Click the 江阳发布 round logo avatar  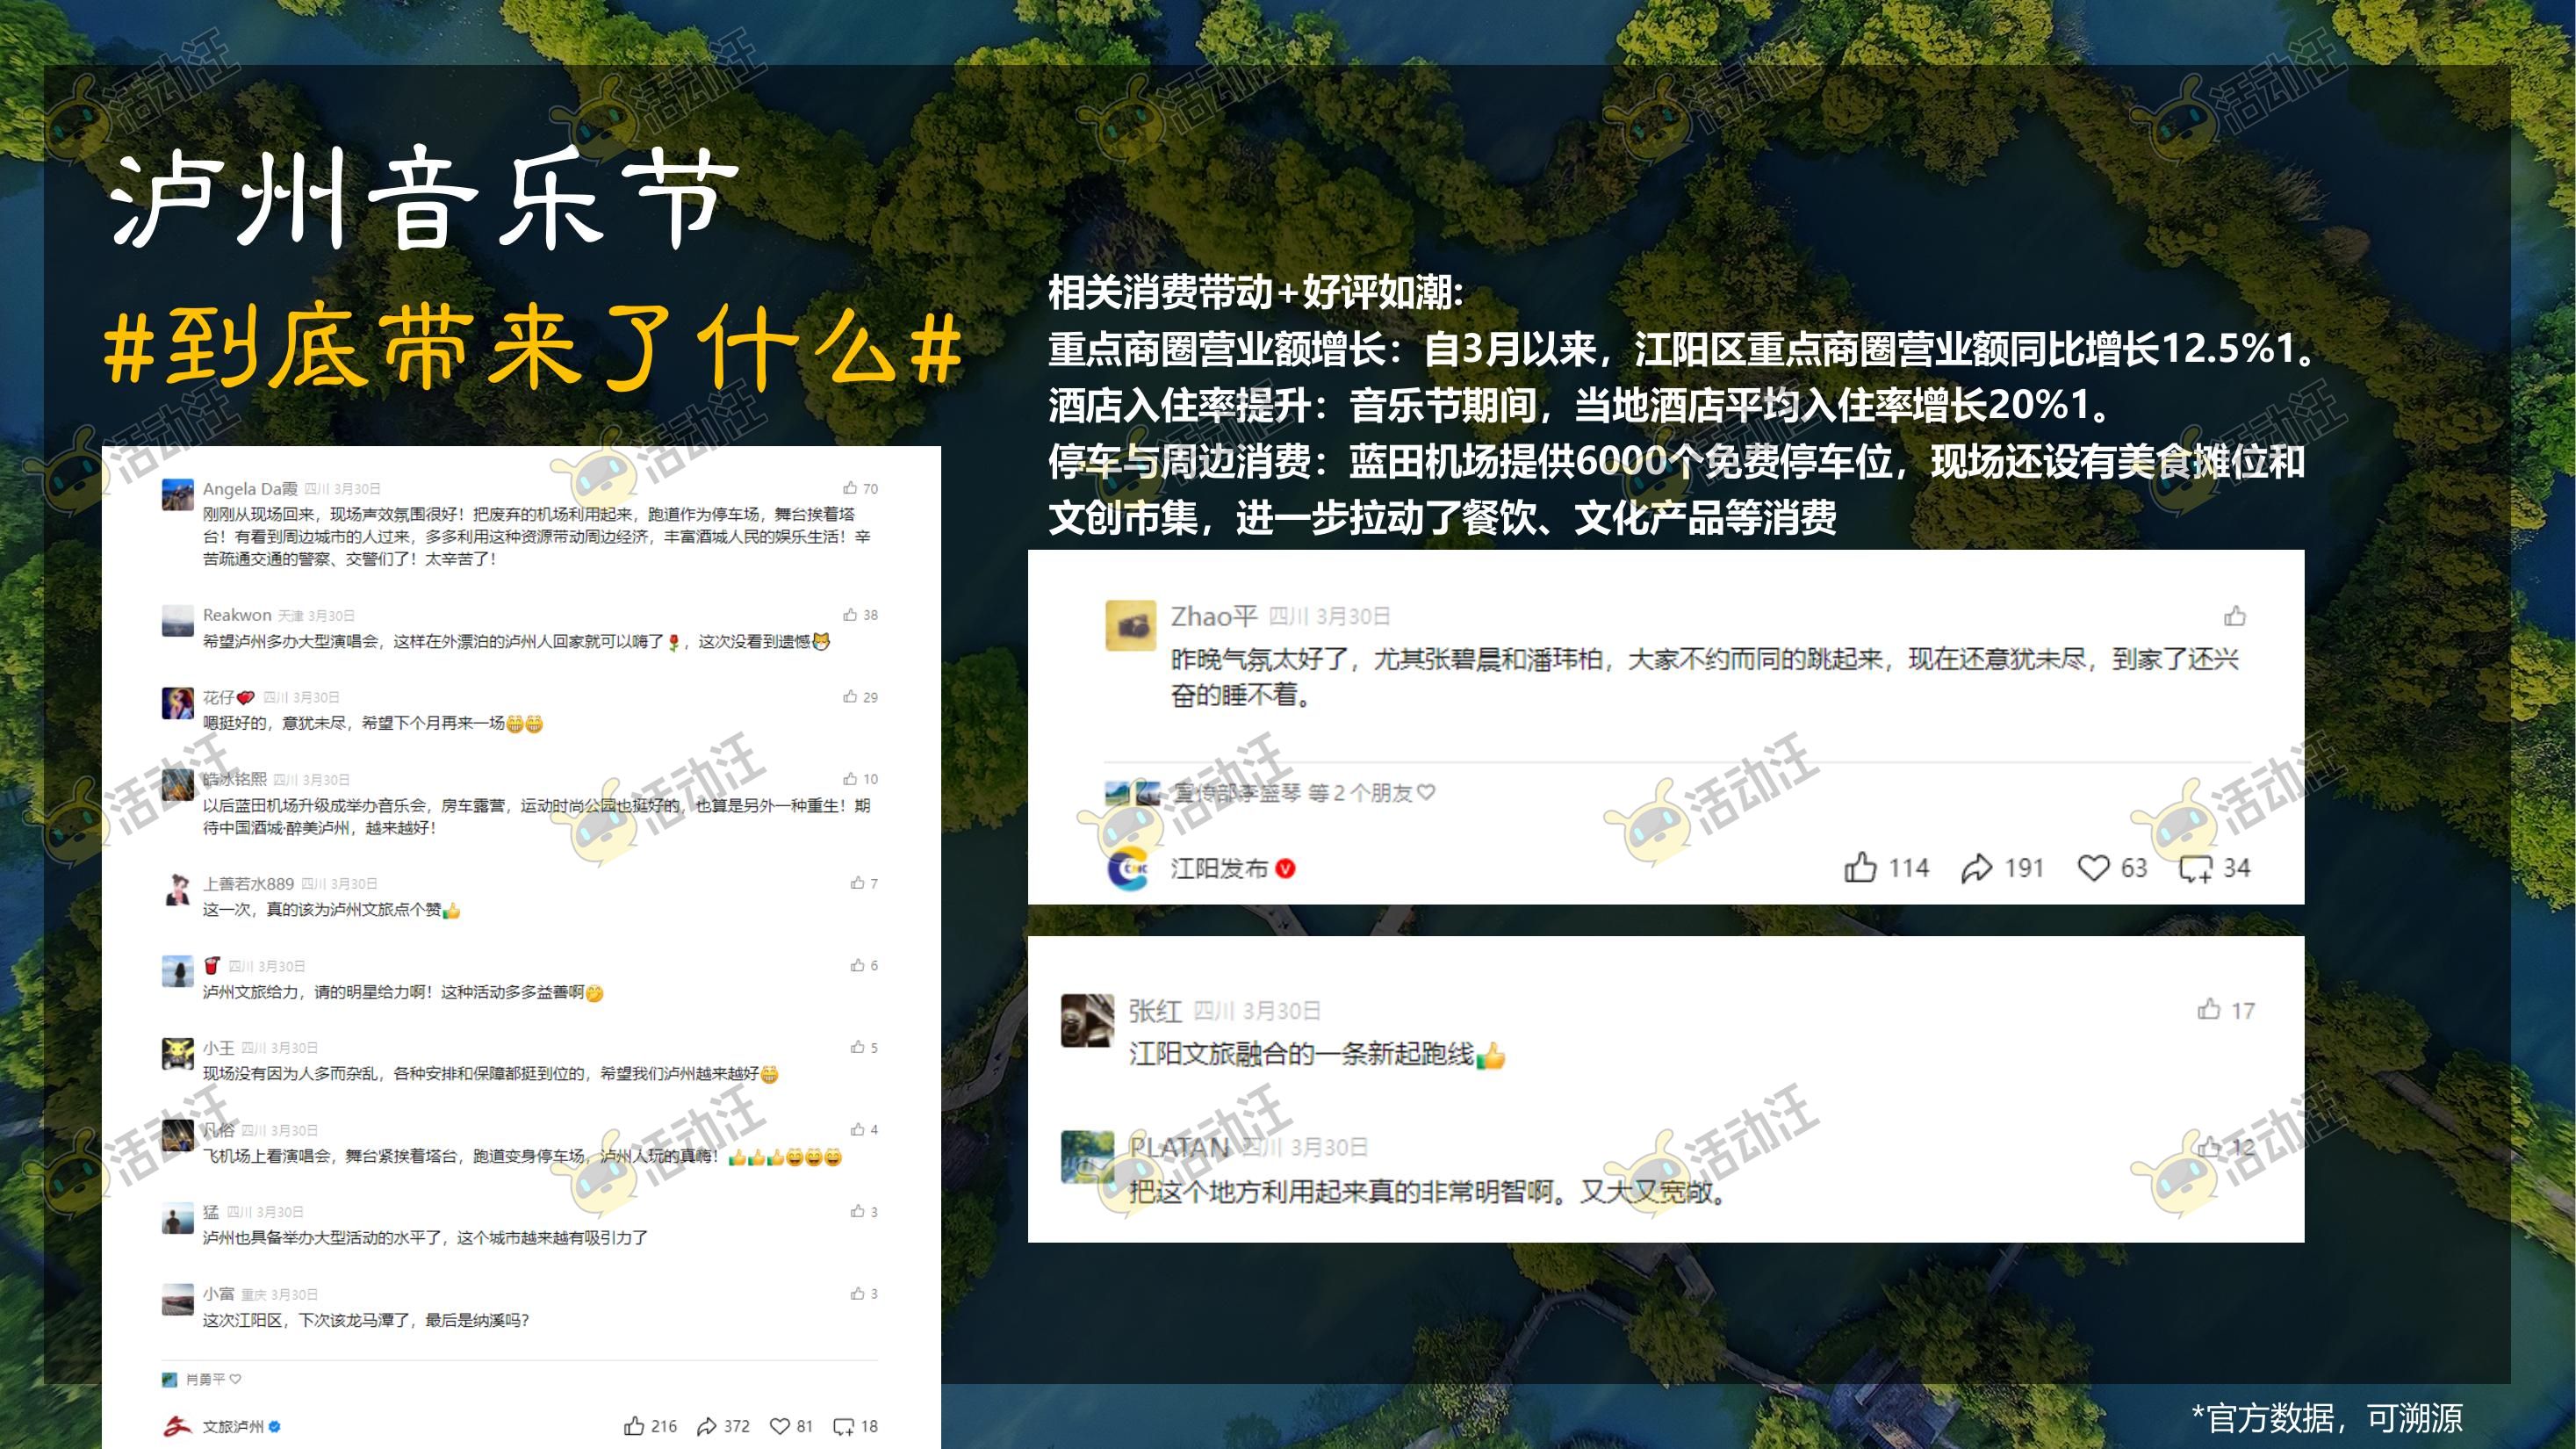(1129, 868)
